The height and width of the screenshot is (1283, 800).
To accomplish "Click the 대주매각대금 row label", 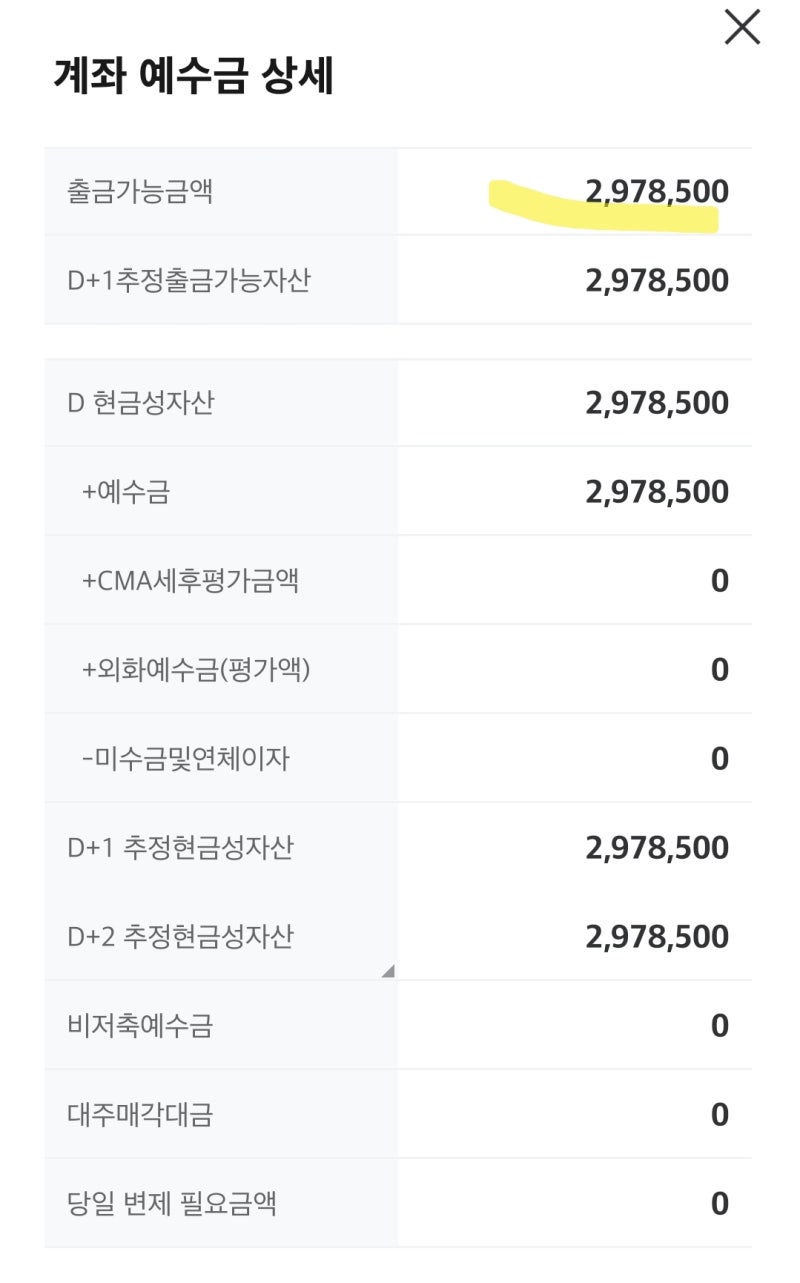I will click(x=140, y=1115).
